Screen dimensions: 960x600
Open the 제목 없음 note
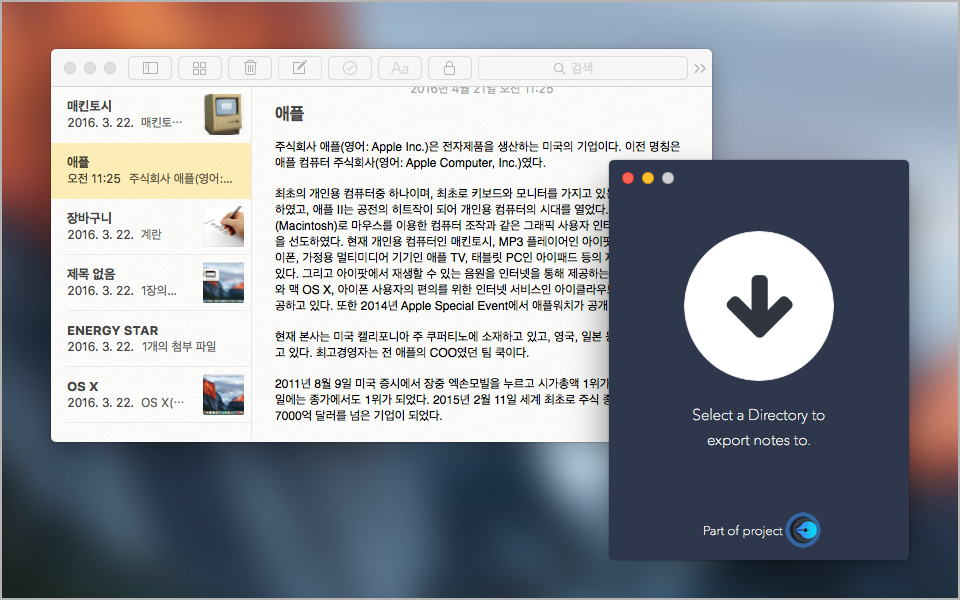tap(151, 282)
